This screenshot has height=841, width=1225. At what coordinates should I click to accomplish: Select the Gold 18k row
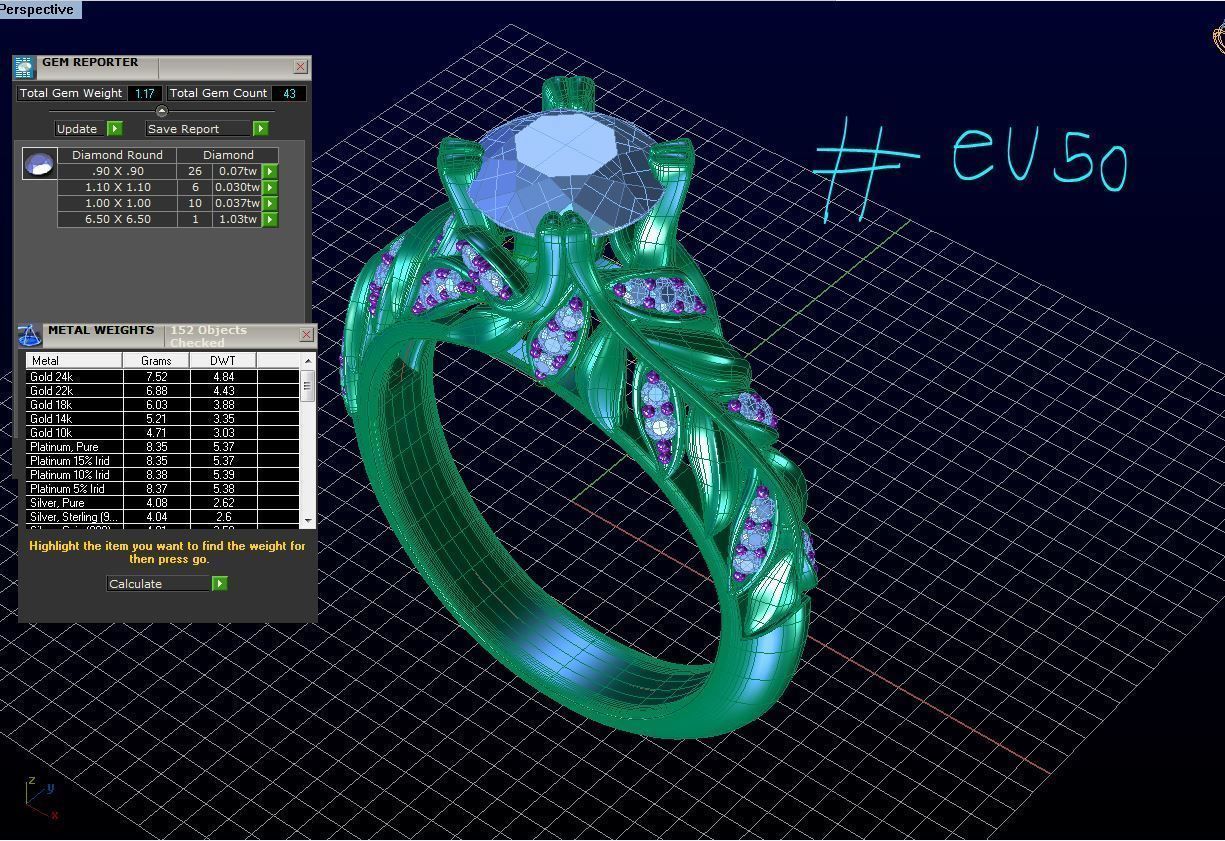pos(162,405)
